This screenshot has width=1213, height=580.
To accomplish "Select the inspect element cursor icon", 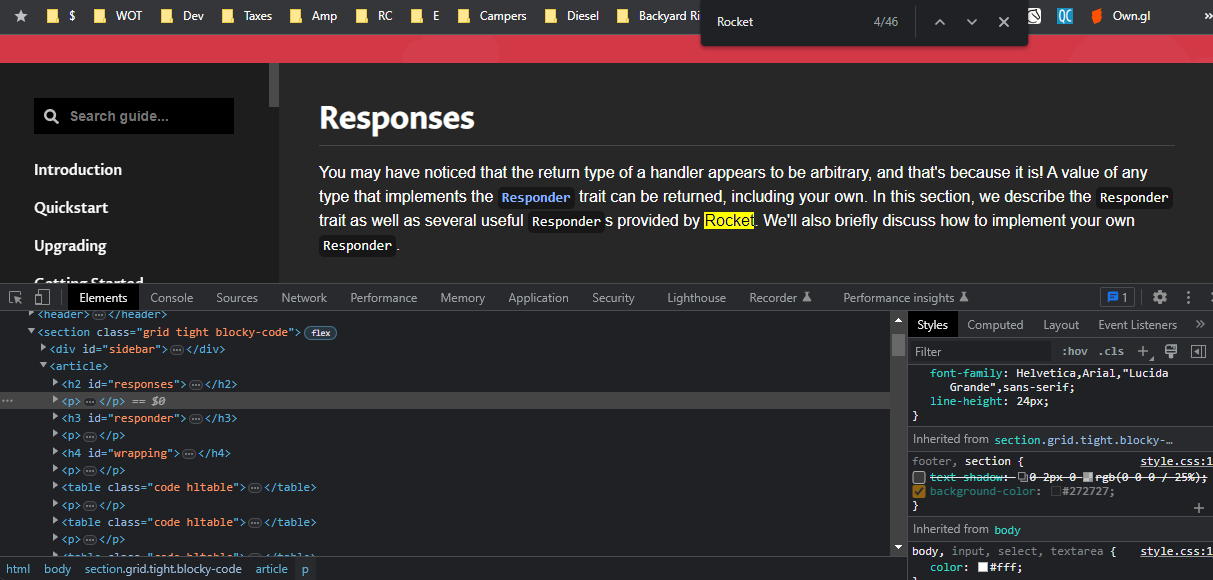I will coord(15,297).
